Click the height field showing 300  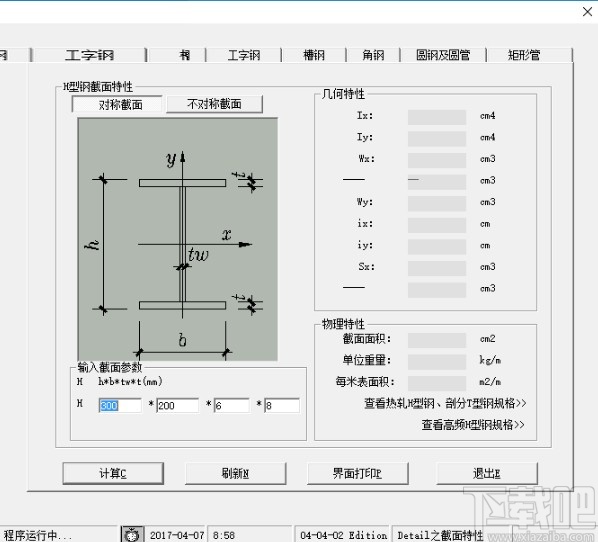(120, 405)
